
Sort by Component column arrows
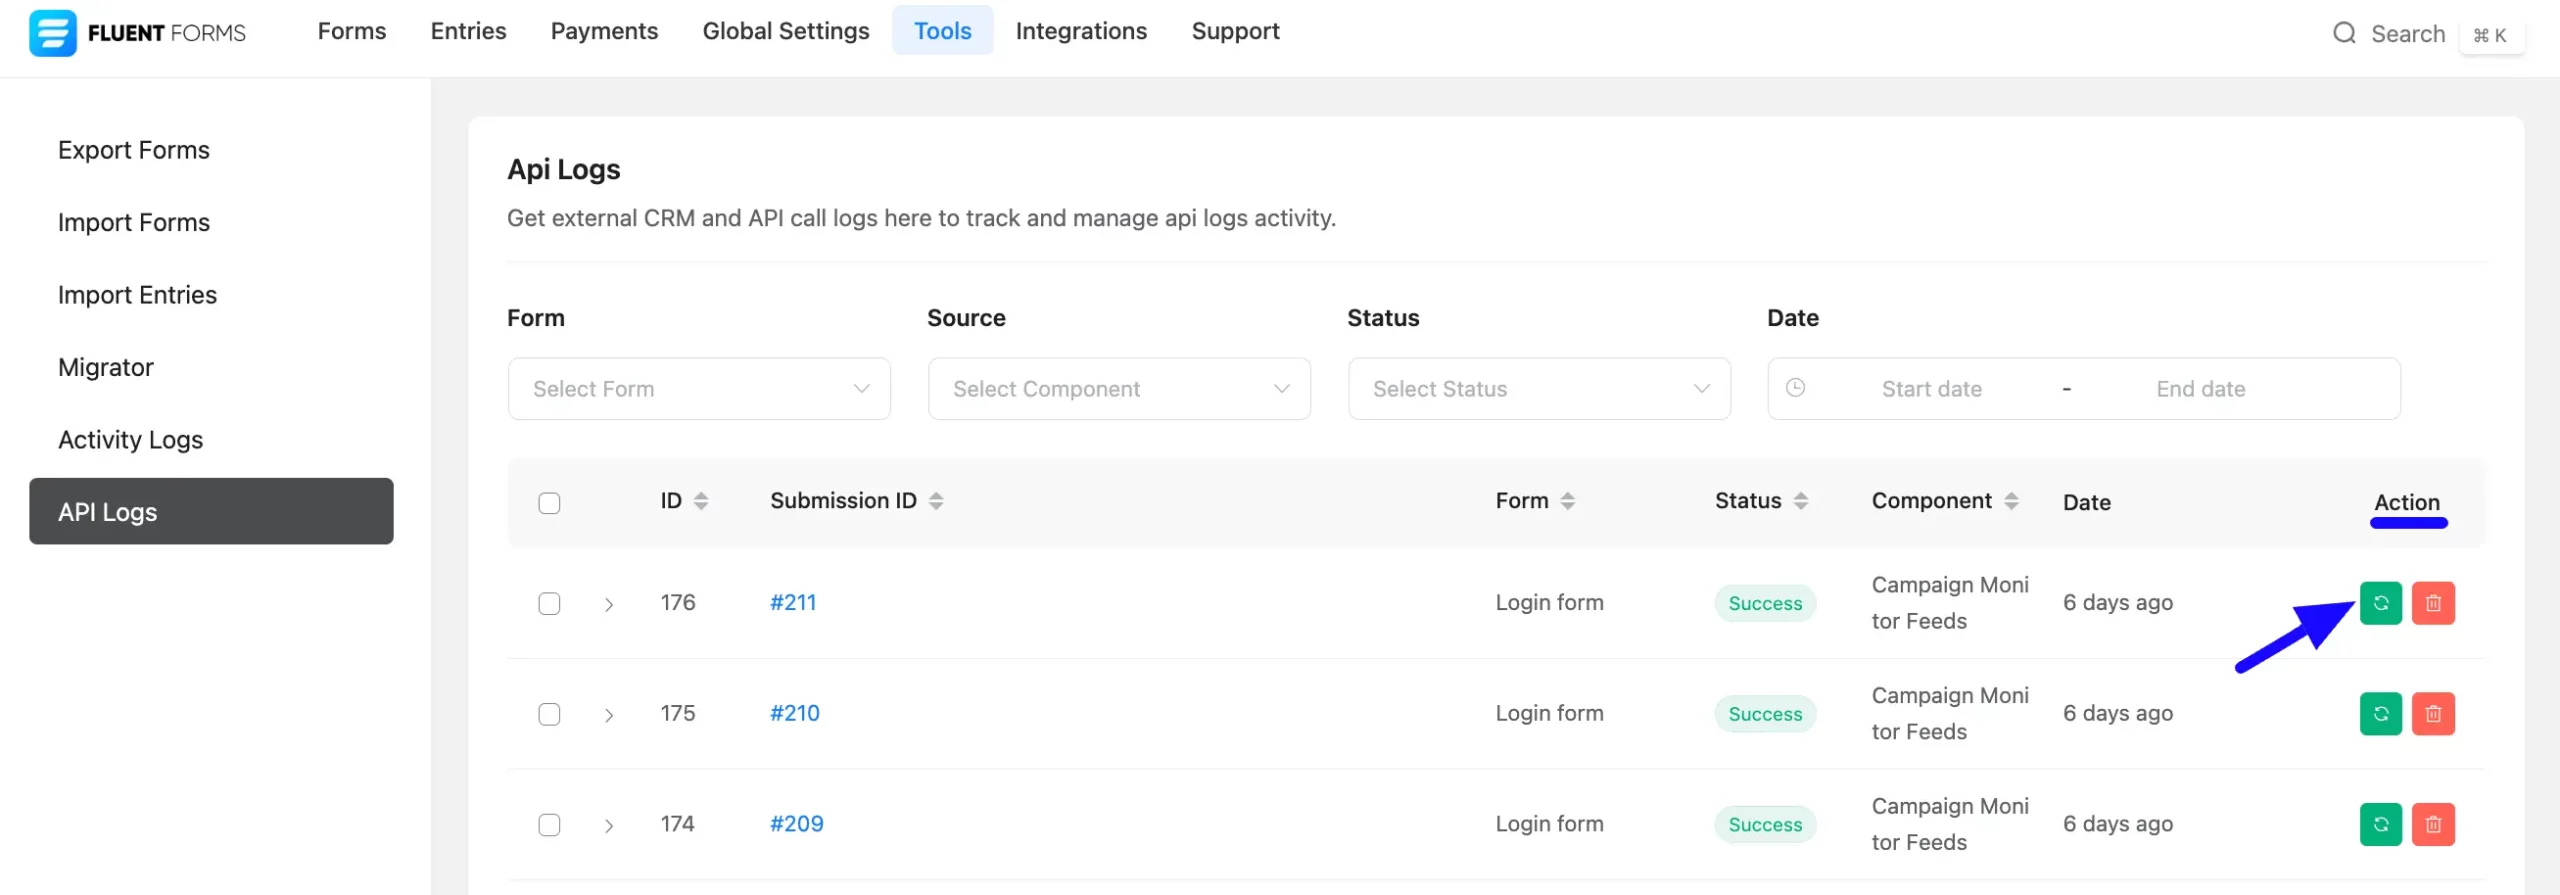pos(2011,501)
